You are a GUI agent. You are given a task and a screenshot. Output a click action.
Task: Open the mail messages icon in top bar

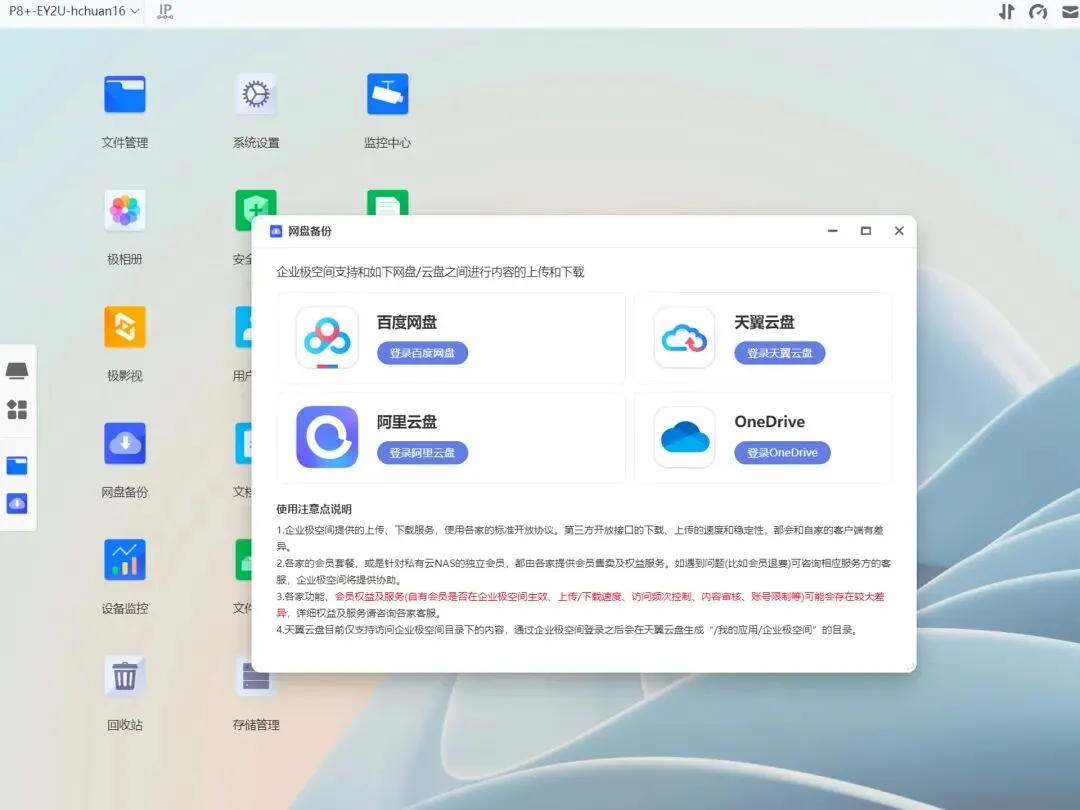click(x=1070, y=11)
